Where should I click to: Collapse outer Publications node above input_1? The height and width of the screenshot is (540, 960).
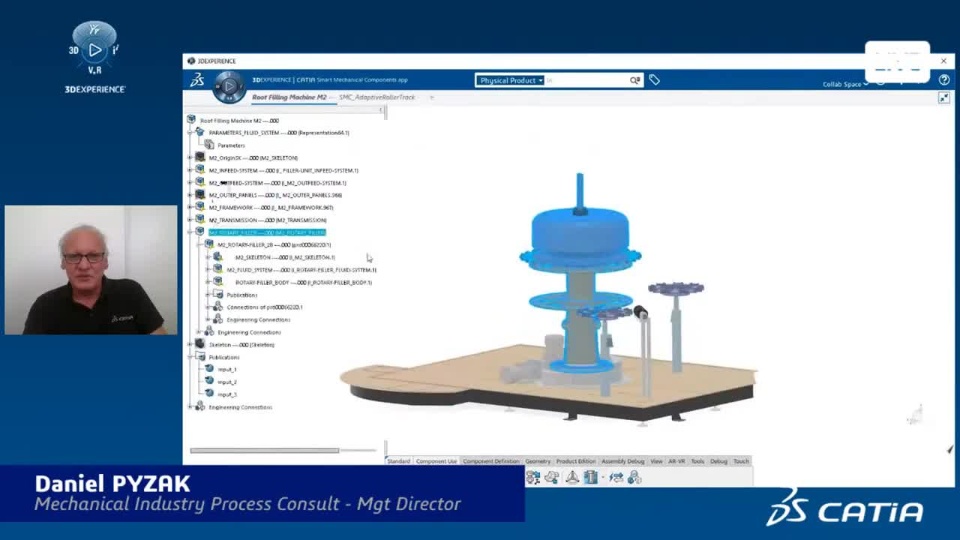(x=190, y=357)
